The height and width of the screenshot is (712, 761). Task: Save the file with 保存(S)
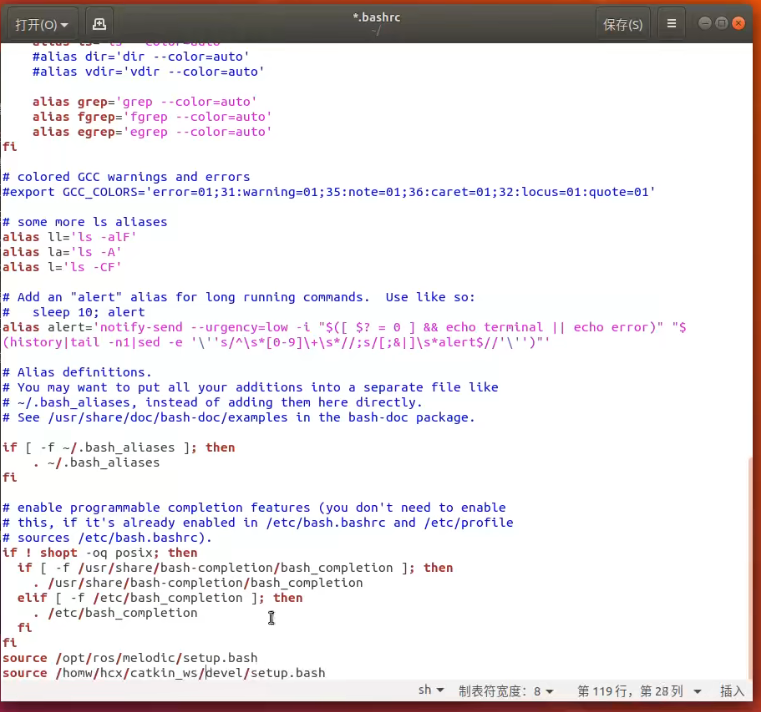(623, 24)
